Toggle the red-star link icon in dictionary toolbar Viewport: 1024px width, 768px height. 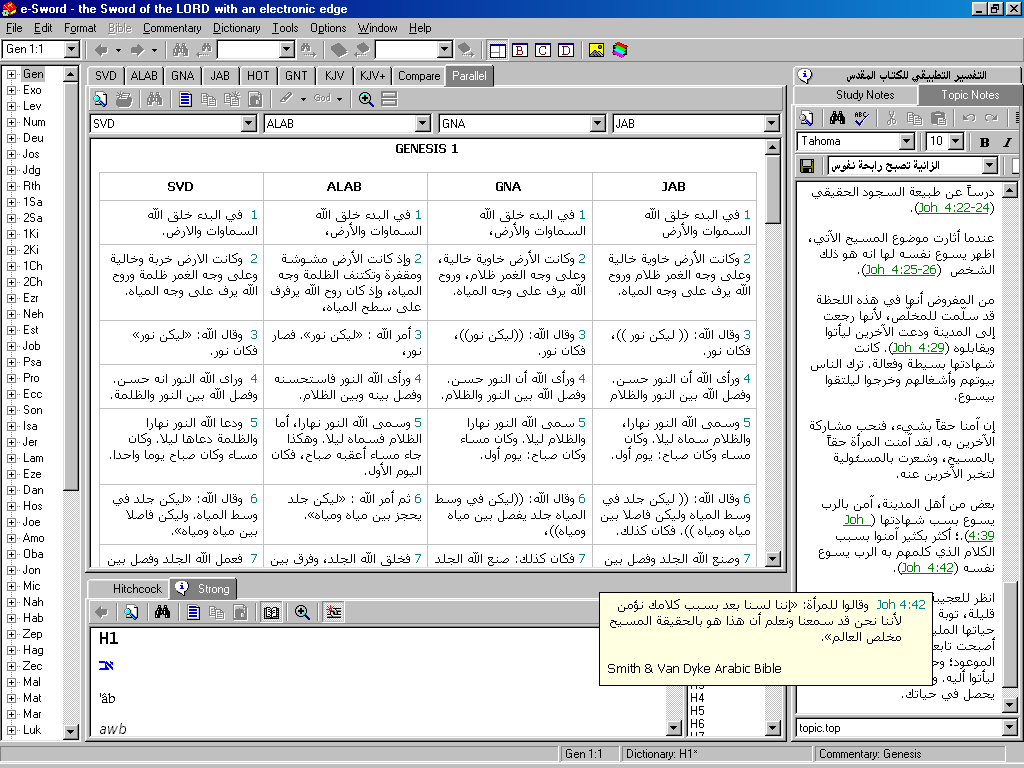point(333,612)
